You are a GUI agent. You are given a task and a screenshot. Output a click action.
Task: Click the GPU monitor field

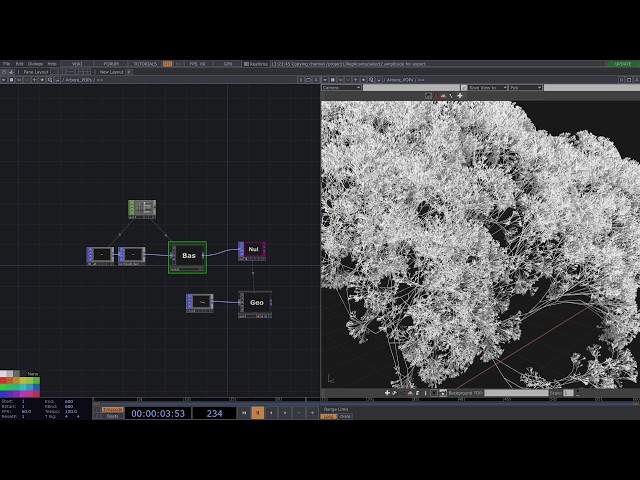pyautogui.click(x=227, y=64)
